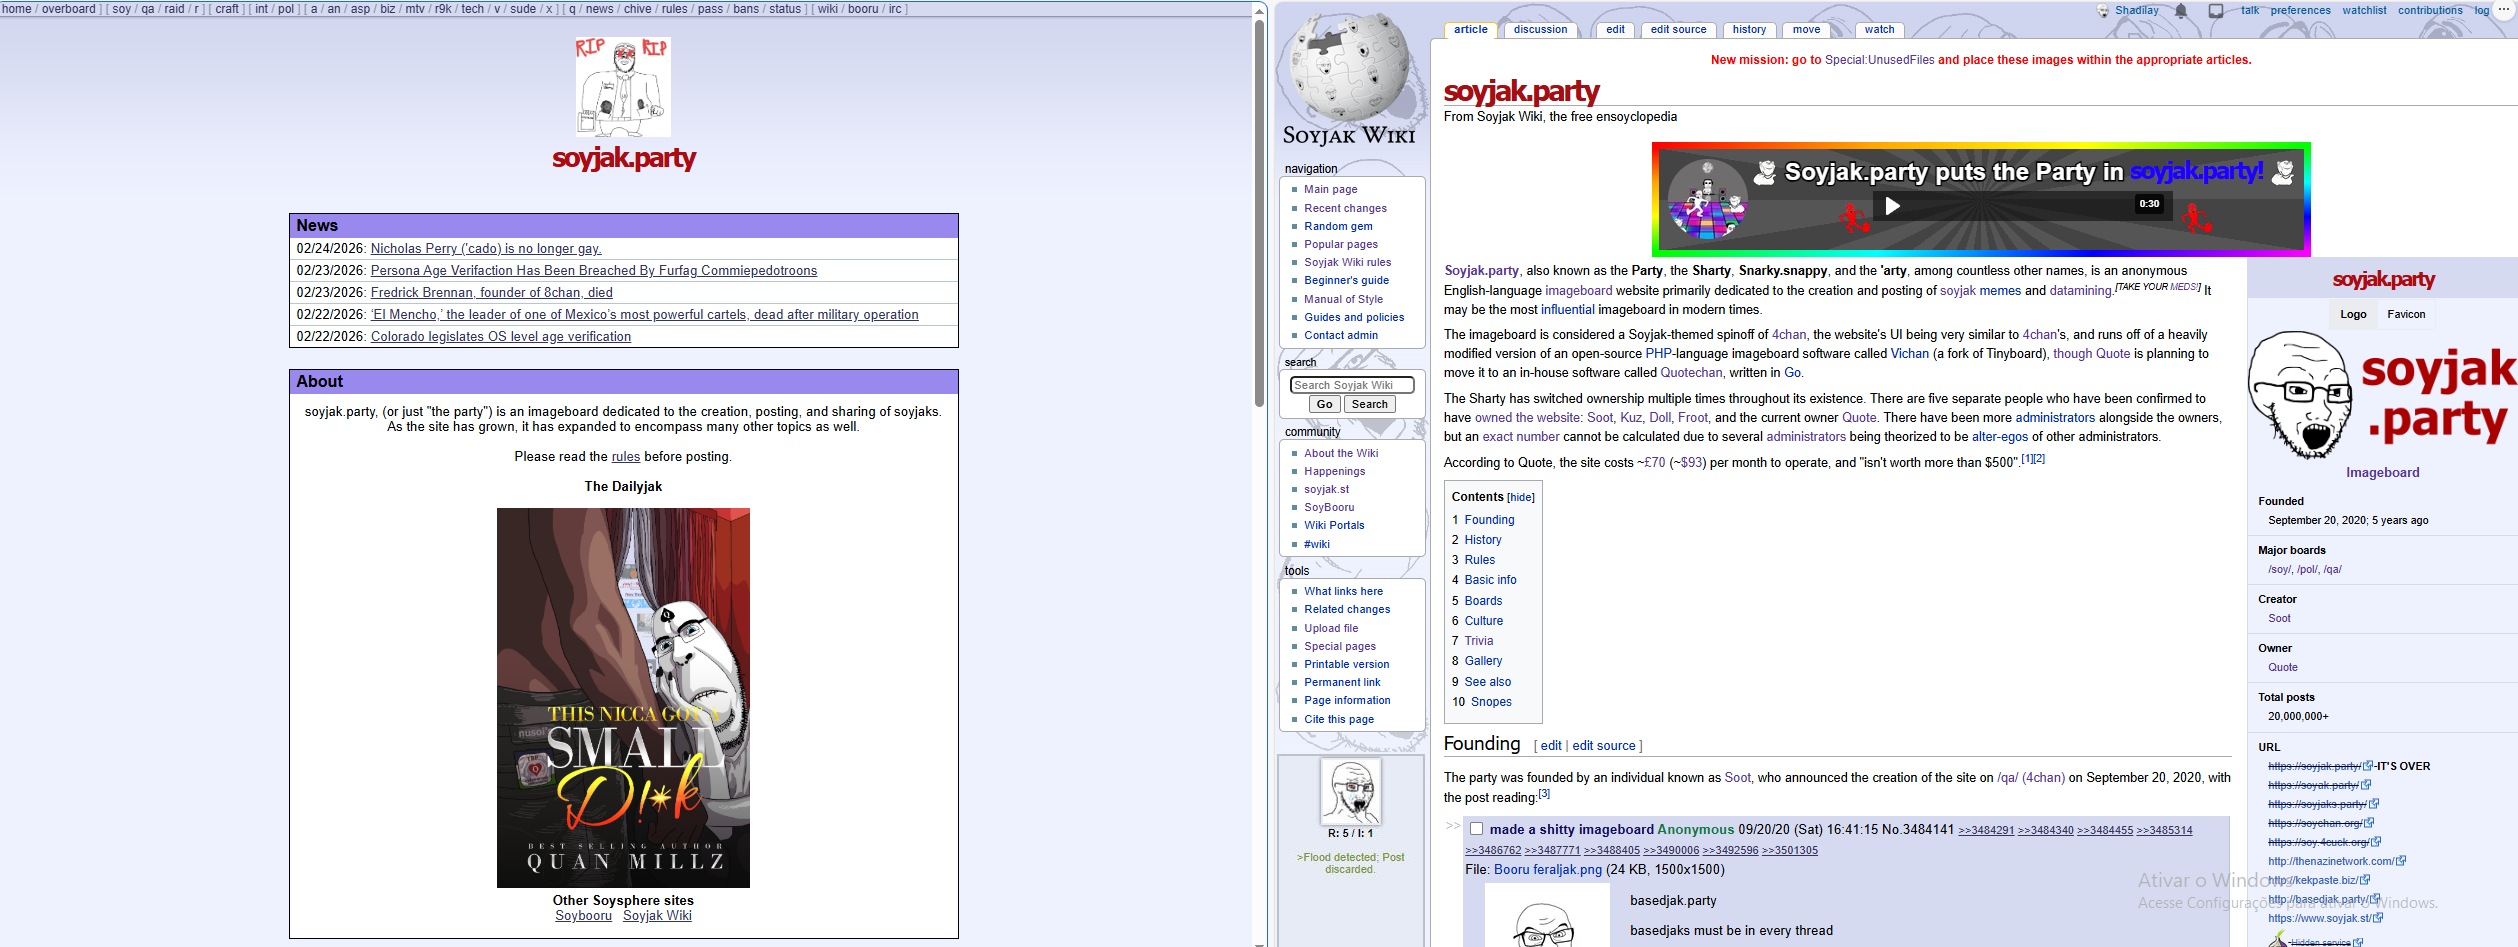The height and width of the screenshot is (947, 2518).
Task: Hide the Contents table via hide toggle
Action: 1521,498
